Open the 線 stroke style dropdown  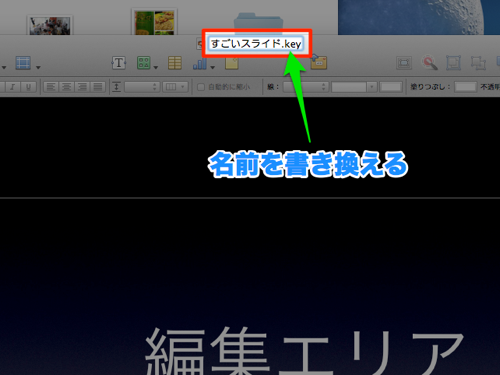point(305,87)
